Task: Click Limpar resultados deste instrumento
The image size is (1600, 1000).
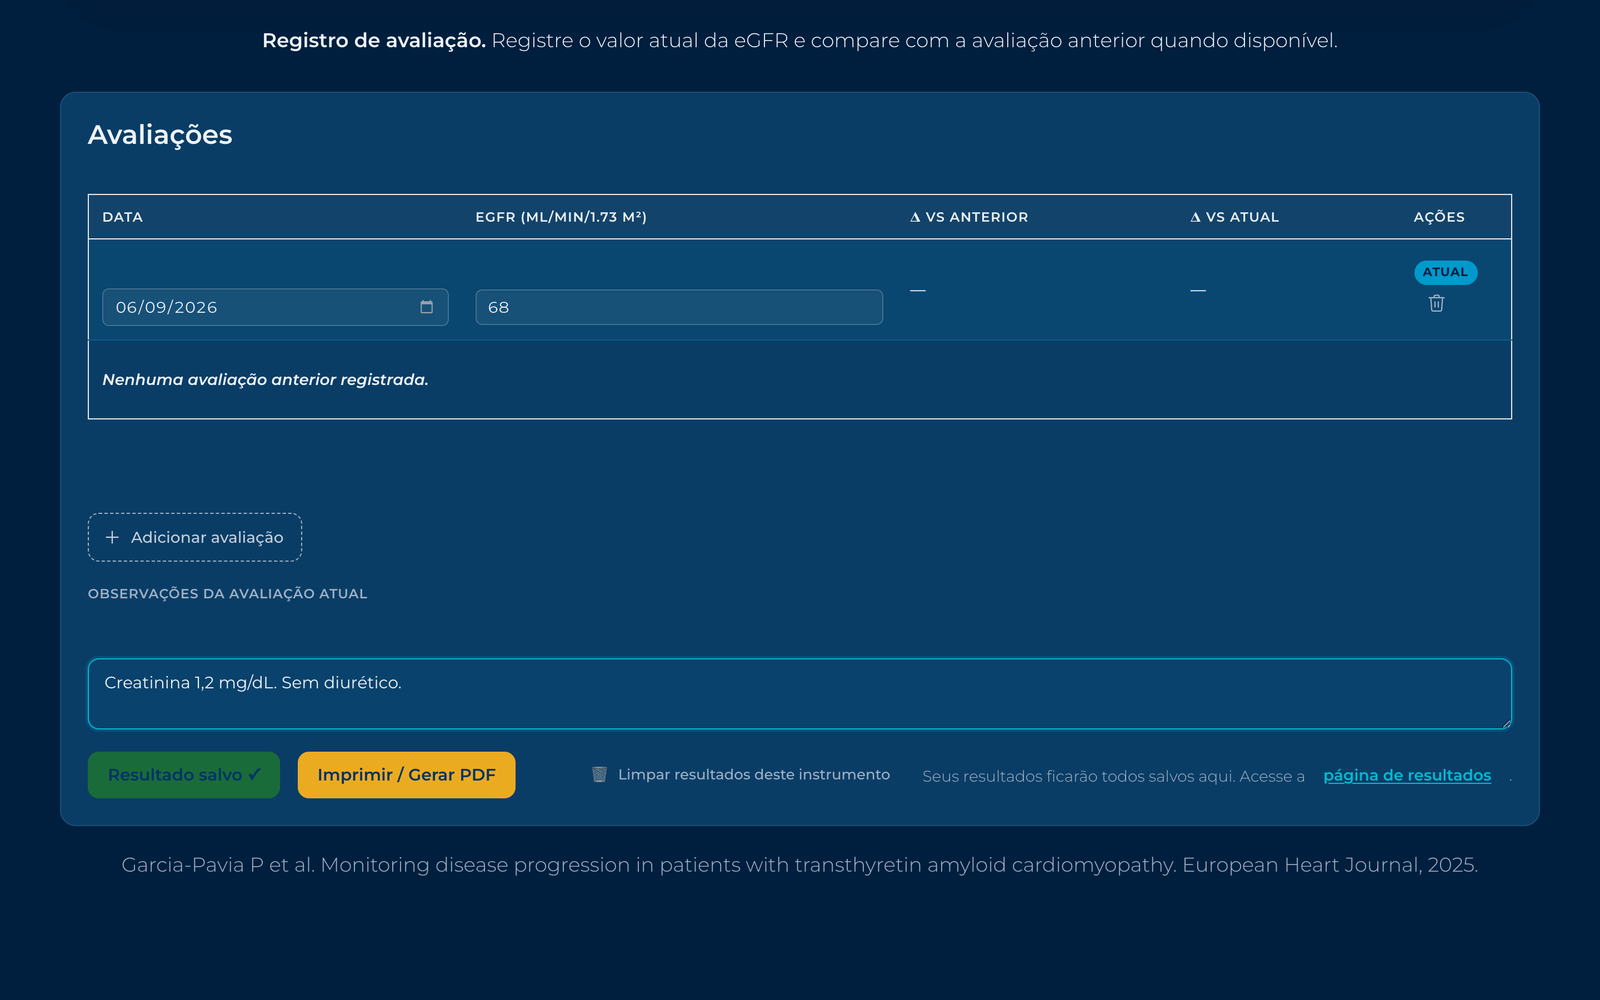Action: [x=741, y=774]
